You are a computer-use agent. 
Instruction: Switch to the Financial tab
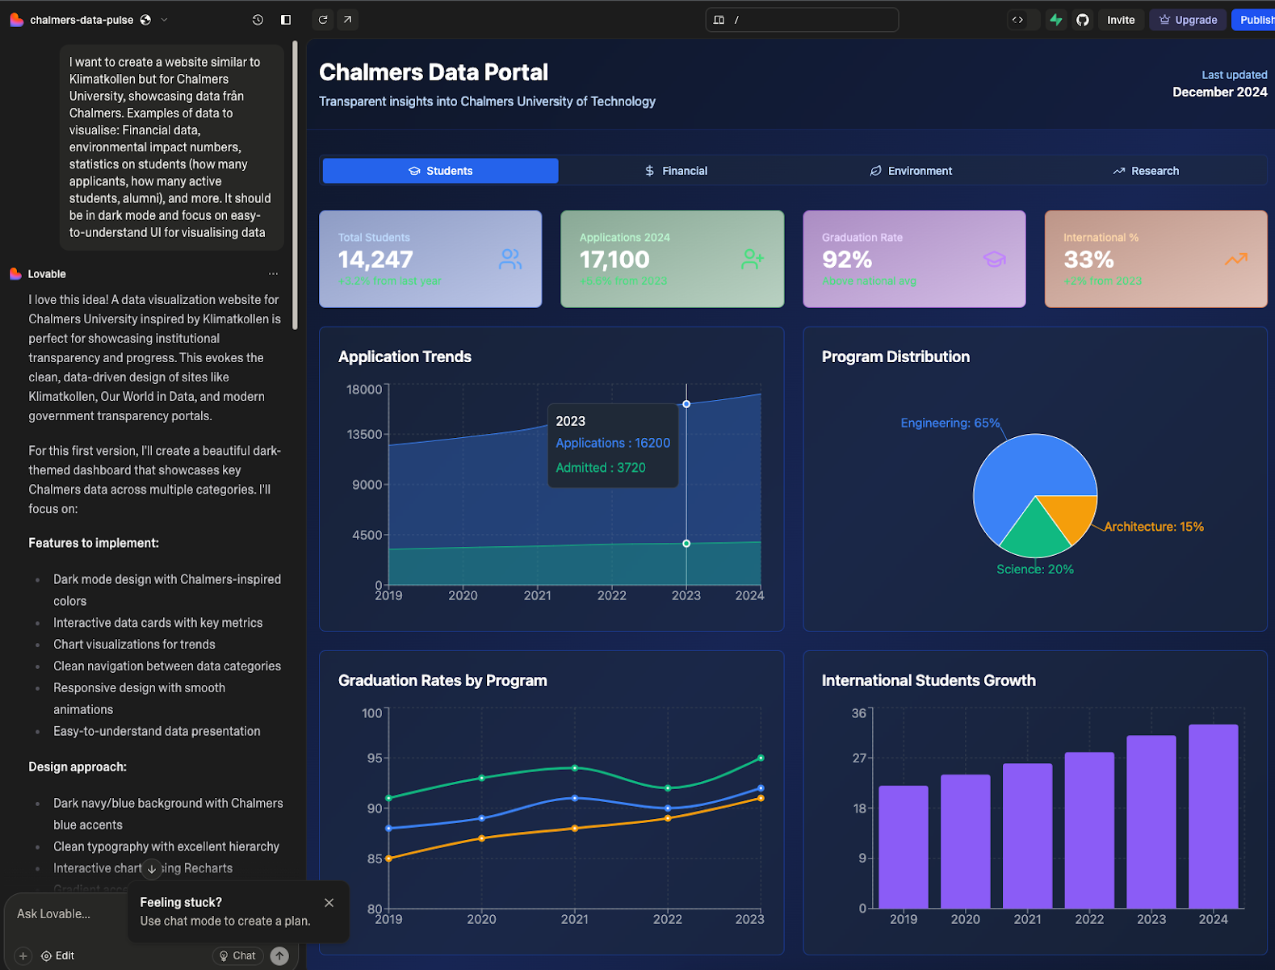point(676,171)
